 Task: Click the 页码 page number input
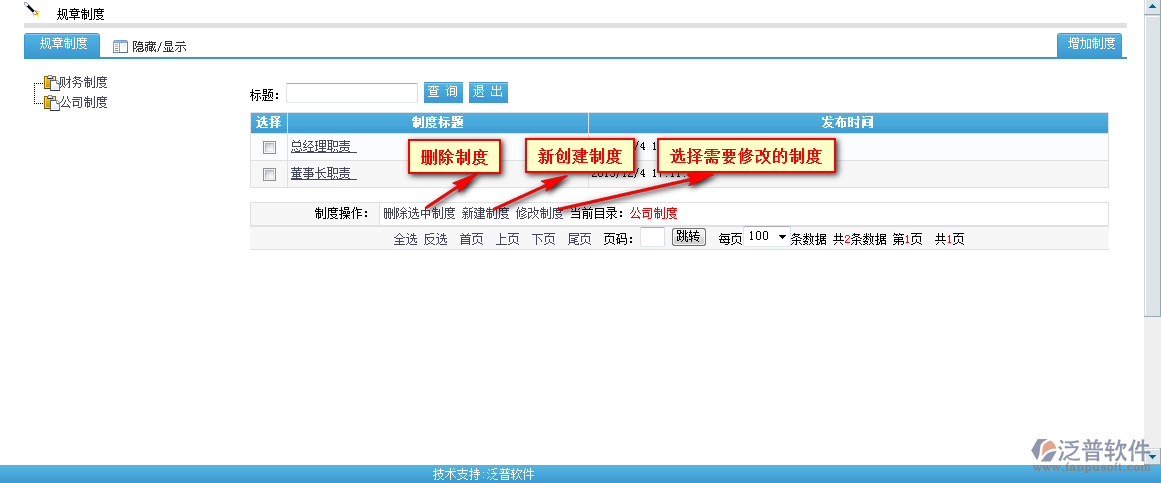[652, 237]
